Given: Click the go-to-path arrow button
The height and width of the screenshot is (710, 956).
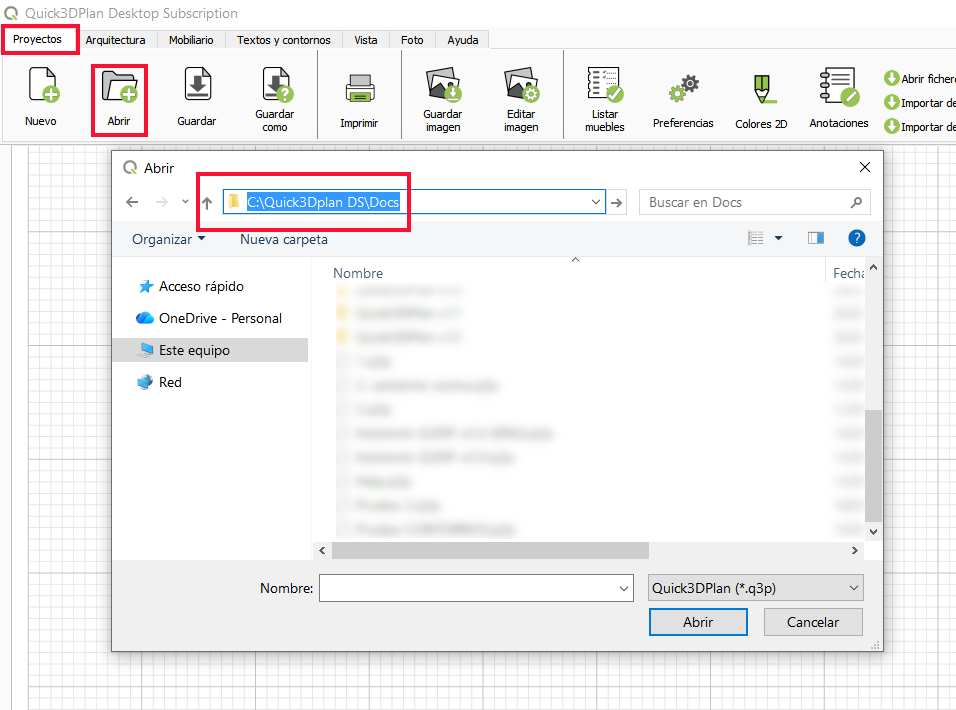Looking at the screenshot, I should (617, 202).
